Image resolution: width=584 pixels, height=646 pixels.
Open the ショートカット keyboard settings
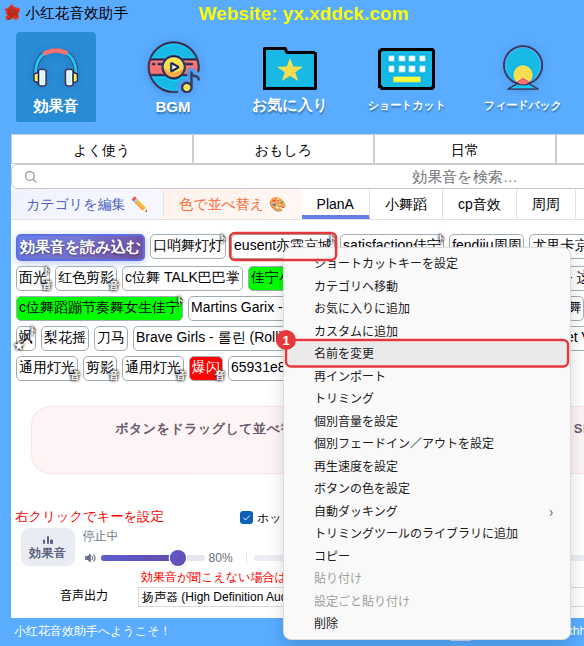[406, 80]
